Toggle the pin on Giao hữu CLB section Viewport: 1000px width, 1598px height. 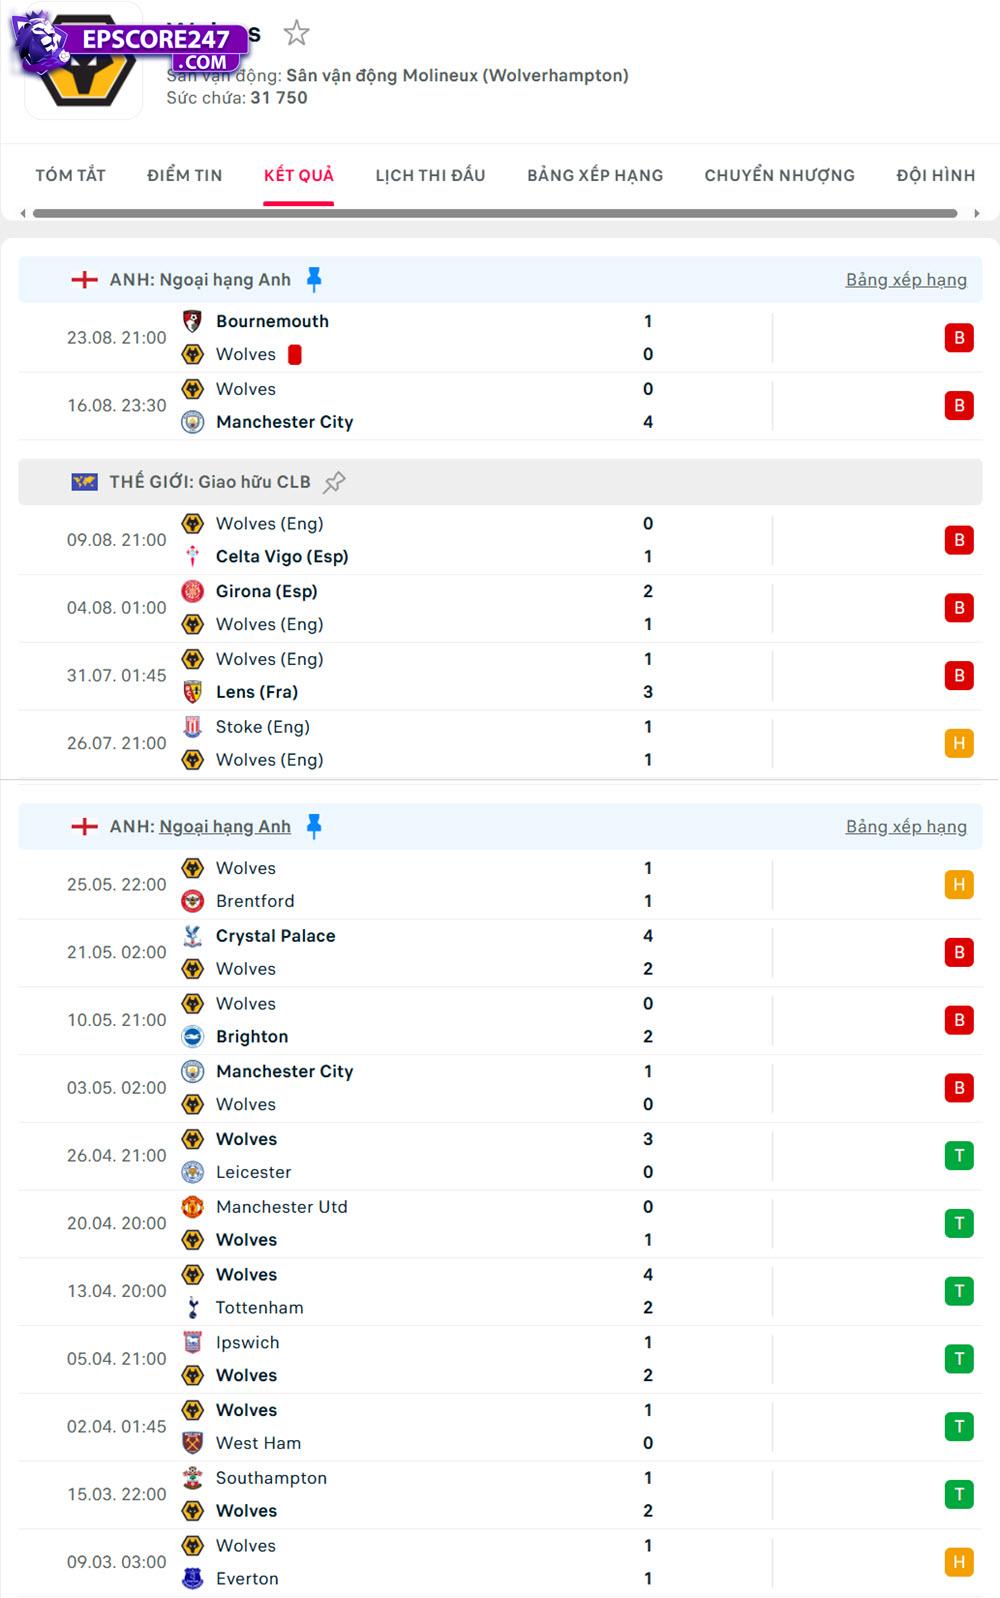(333, 481)
